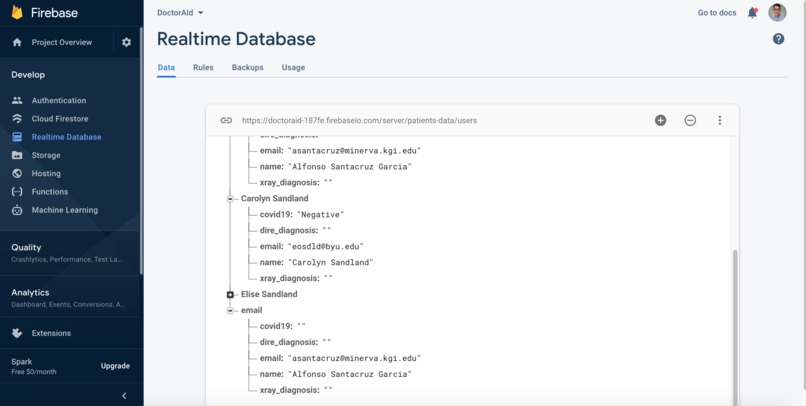Collapse all with minus circle icon
Image resolution: width=806 pixels, height=406 pixels.
(x=690, y=120)
